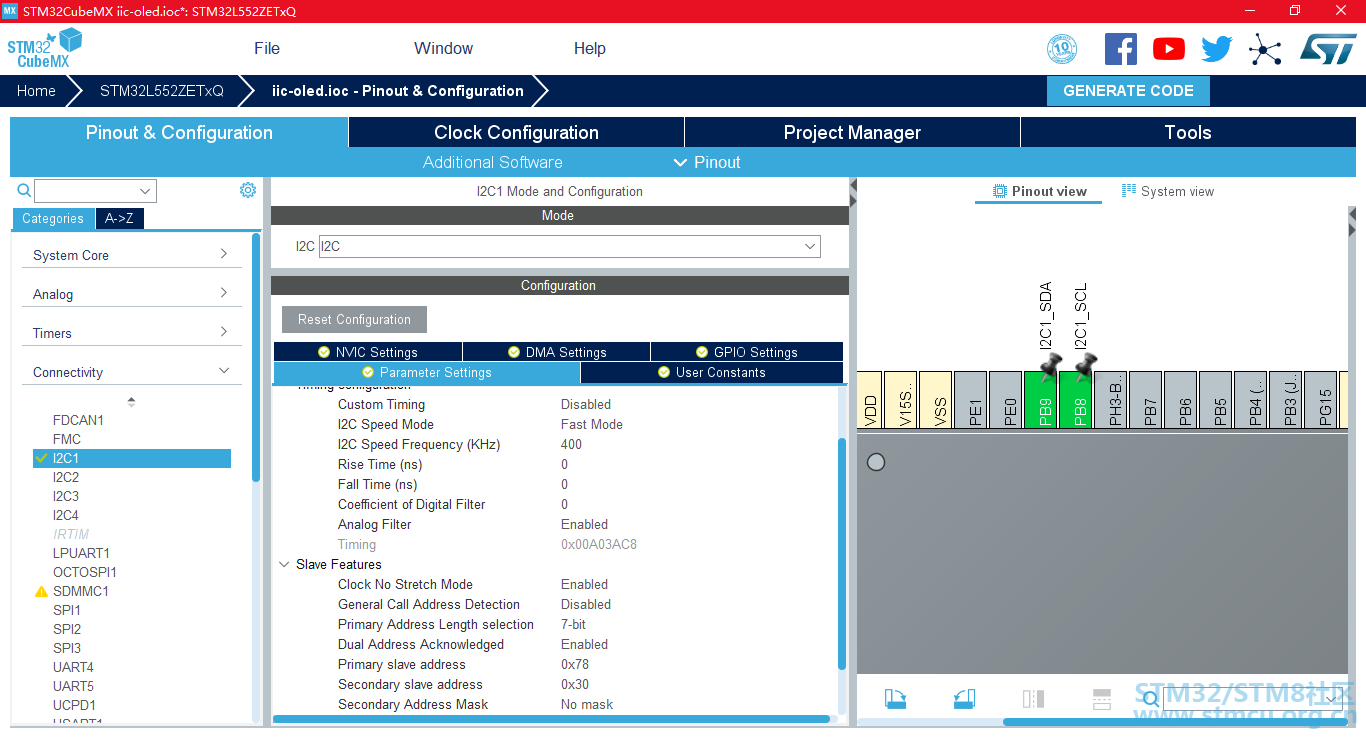The image size is (1366, 738).
Task: Click the pin search magnifier icon
Action: [x=1151, y=699]
